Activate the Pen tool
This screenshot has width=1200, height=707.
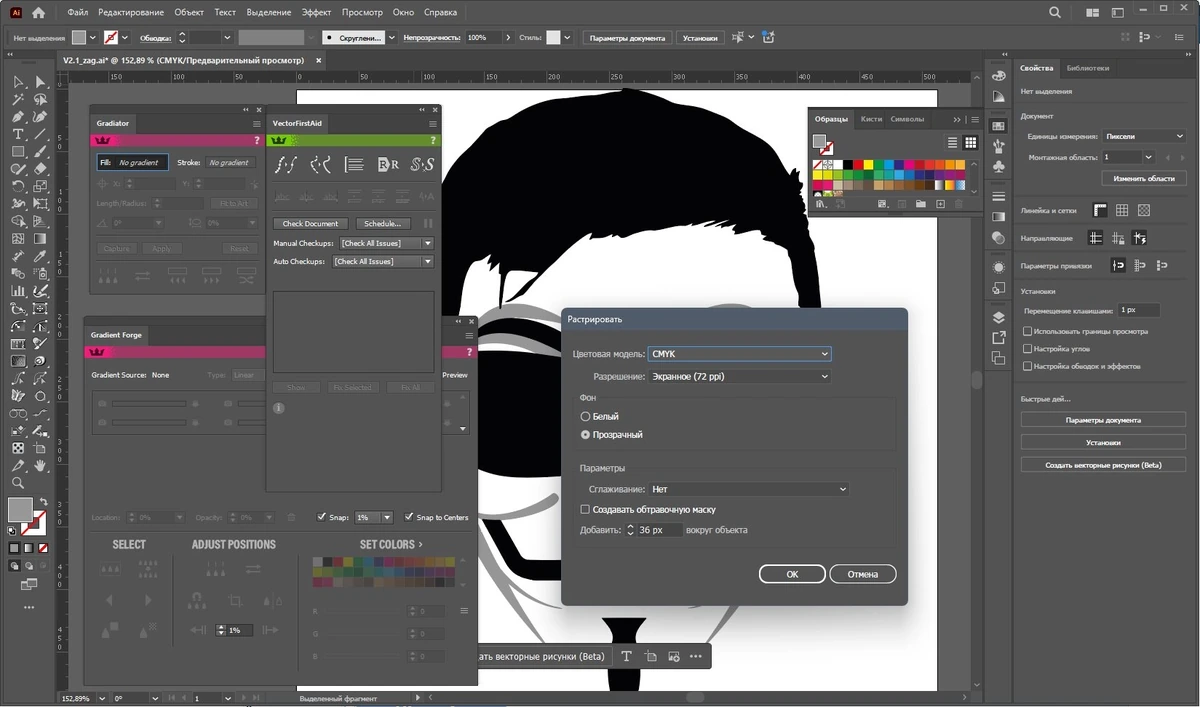click(x=18, y=117)
